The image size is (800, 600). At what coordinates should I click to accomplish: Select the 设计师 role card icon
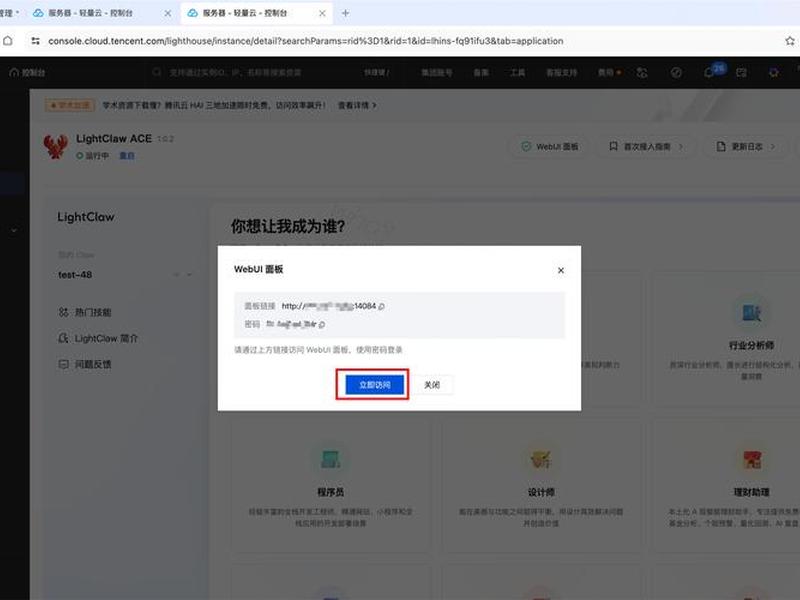(541, 459)
